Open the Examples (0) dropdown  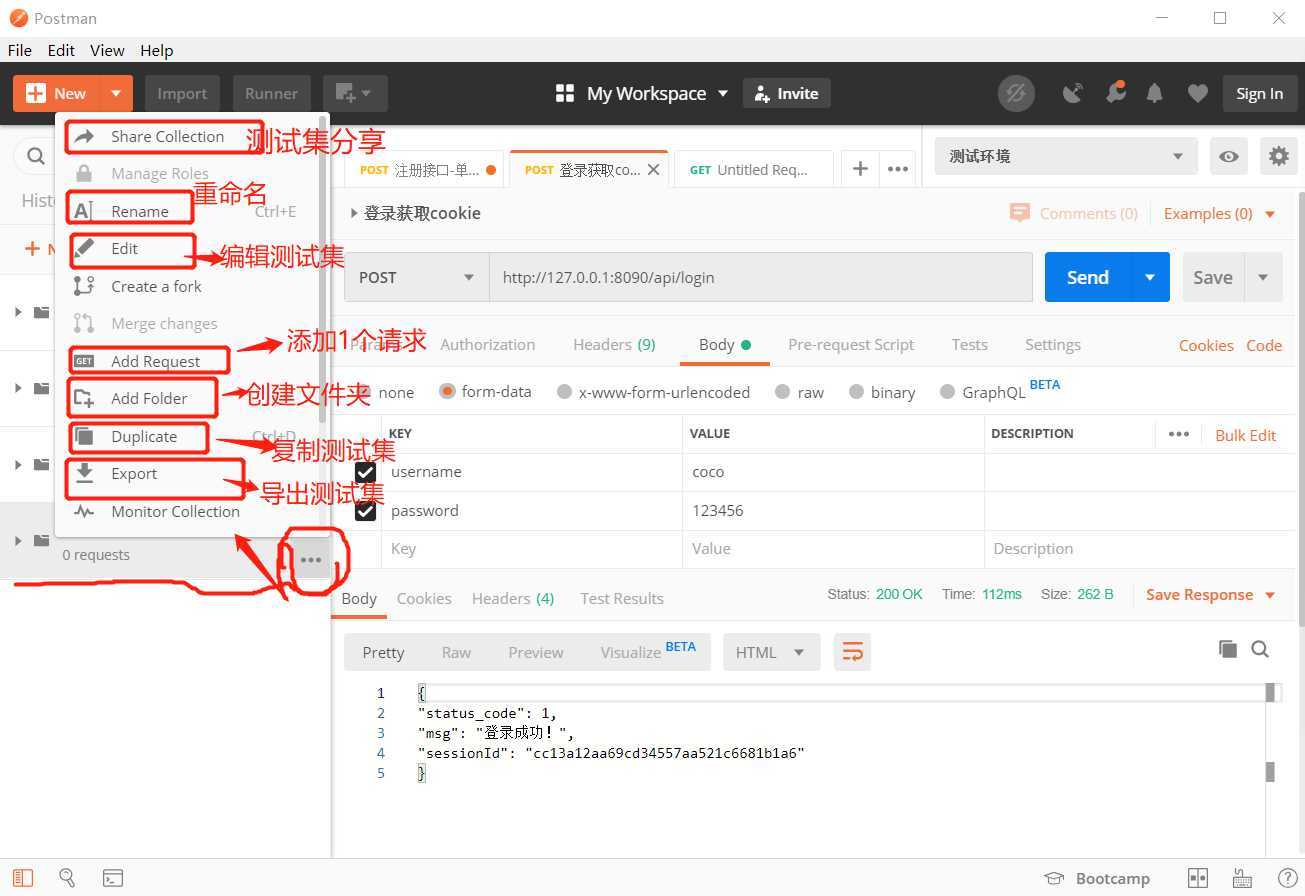pyautogui.click(x=1220, y=213)
